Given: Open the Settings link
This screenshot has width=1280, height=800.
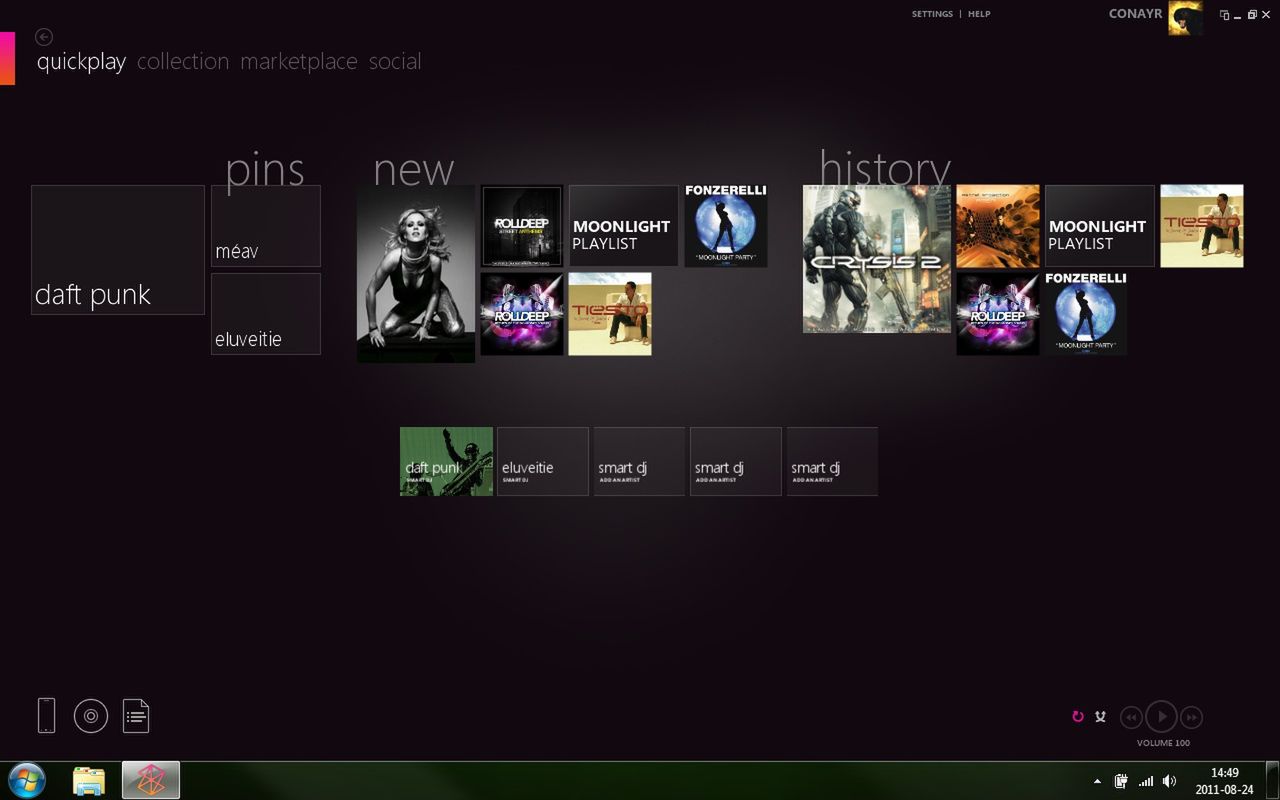Looking at the screenshot, I should (932, 14).
